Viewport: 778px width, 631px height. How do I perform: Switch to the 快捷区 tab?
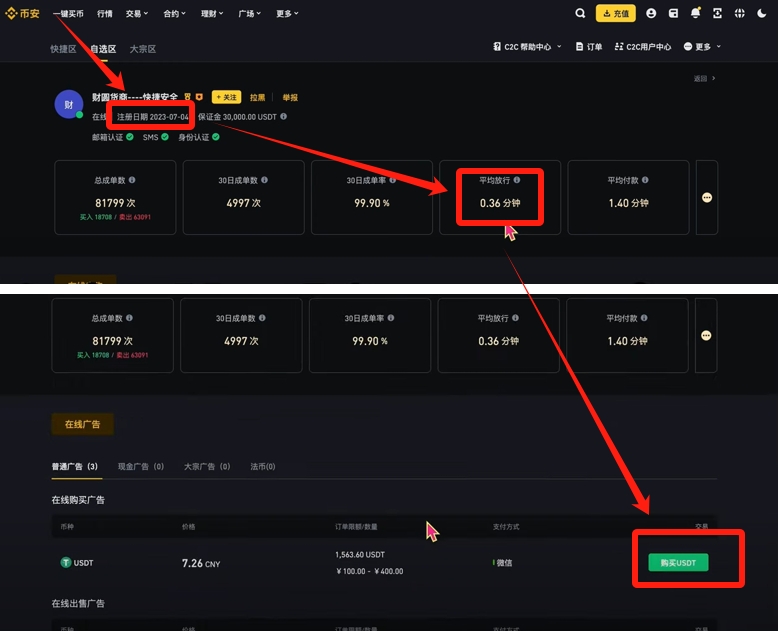tap(63, 49)
